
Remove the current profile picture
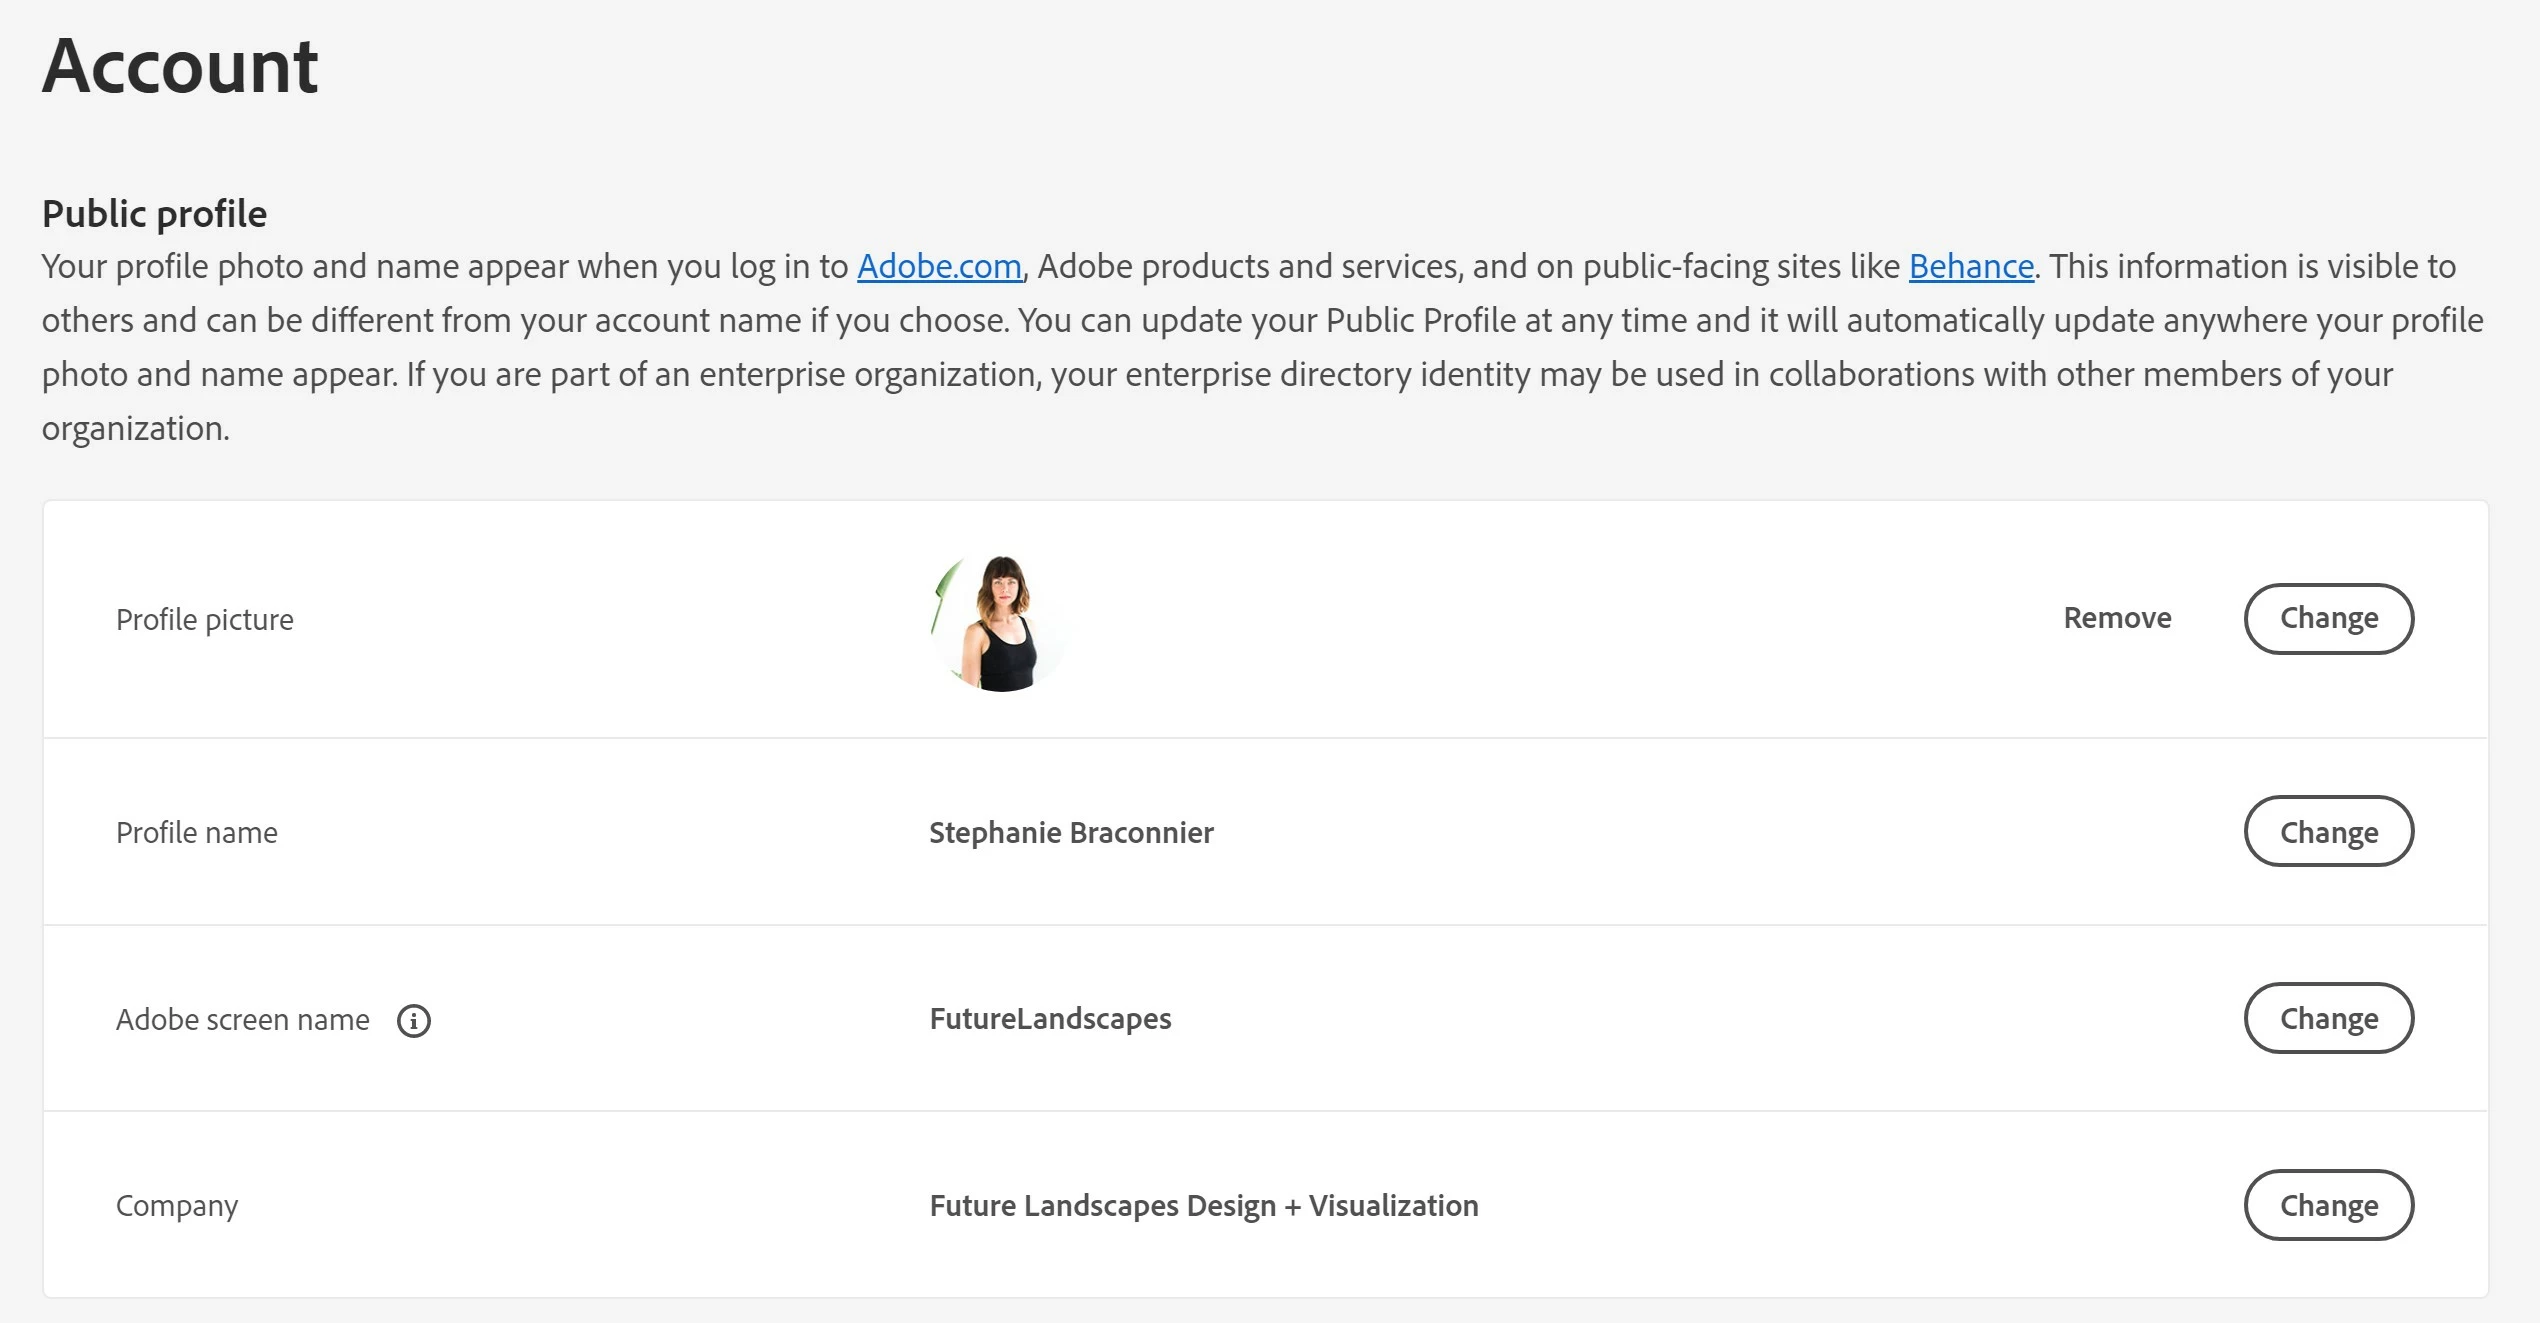click(2117, 618)
